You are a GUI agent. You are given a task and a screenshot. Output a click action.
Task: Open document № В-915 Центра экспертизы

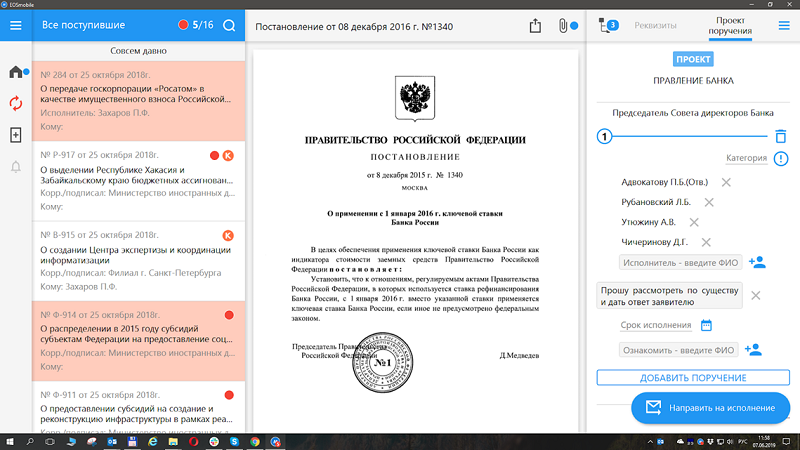(138, 261)
